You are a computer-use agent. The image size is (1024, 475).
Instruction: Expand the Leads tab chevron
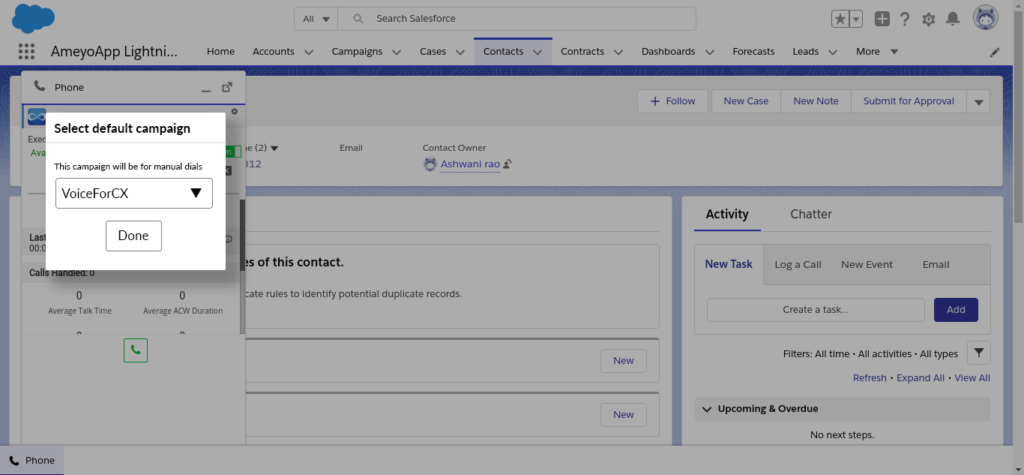click(833, 52)
